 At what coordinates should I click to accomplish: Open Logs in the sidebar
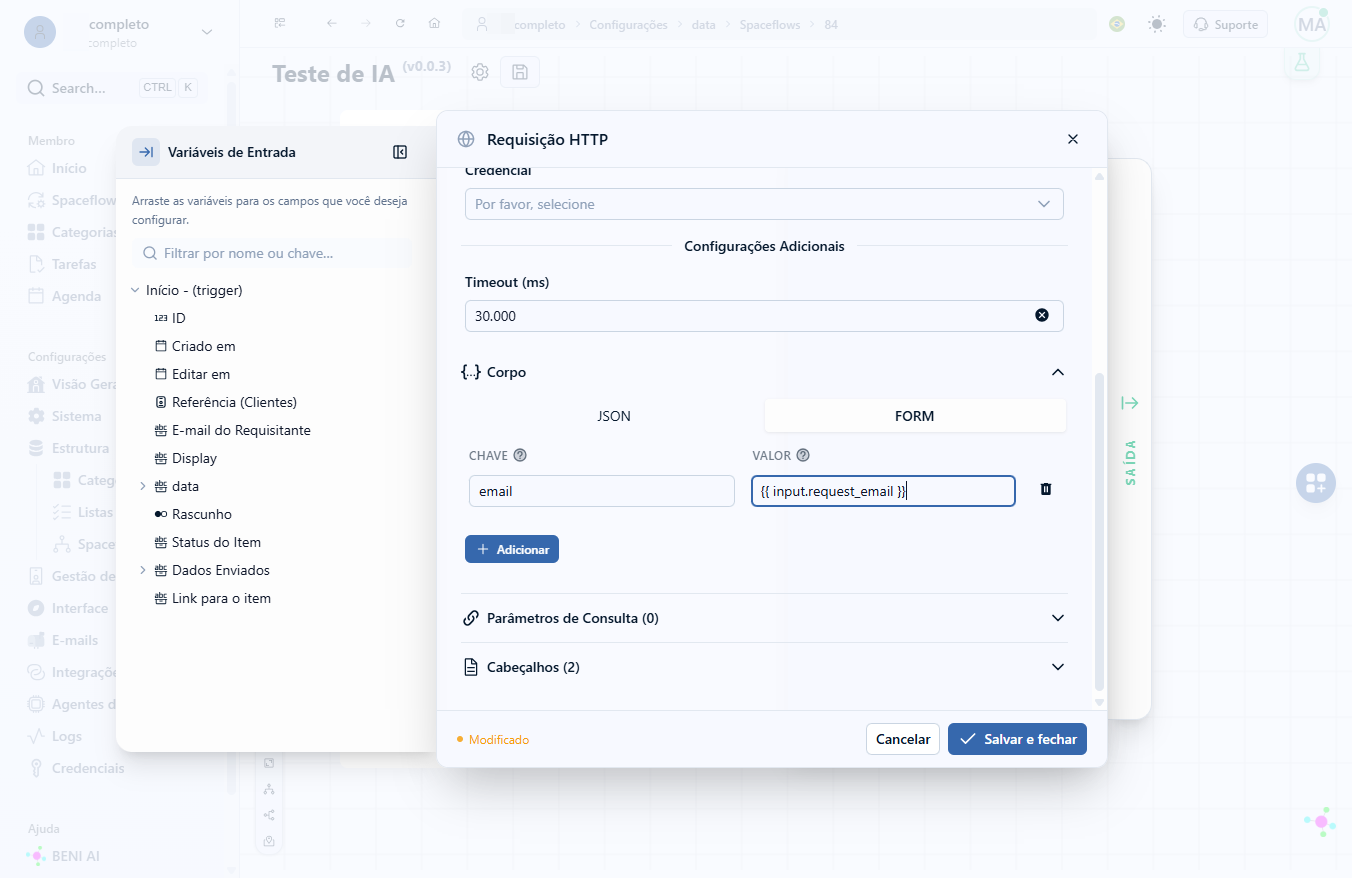coord(67,736)
